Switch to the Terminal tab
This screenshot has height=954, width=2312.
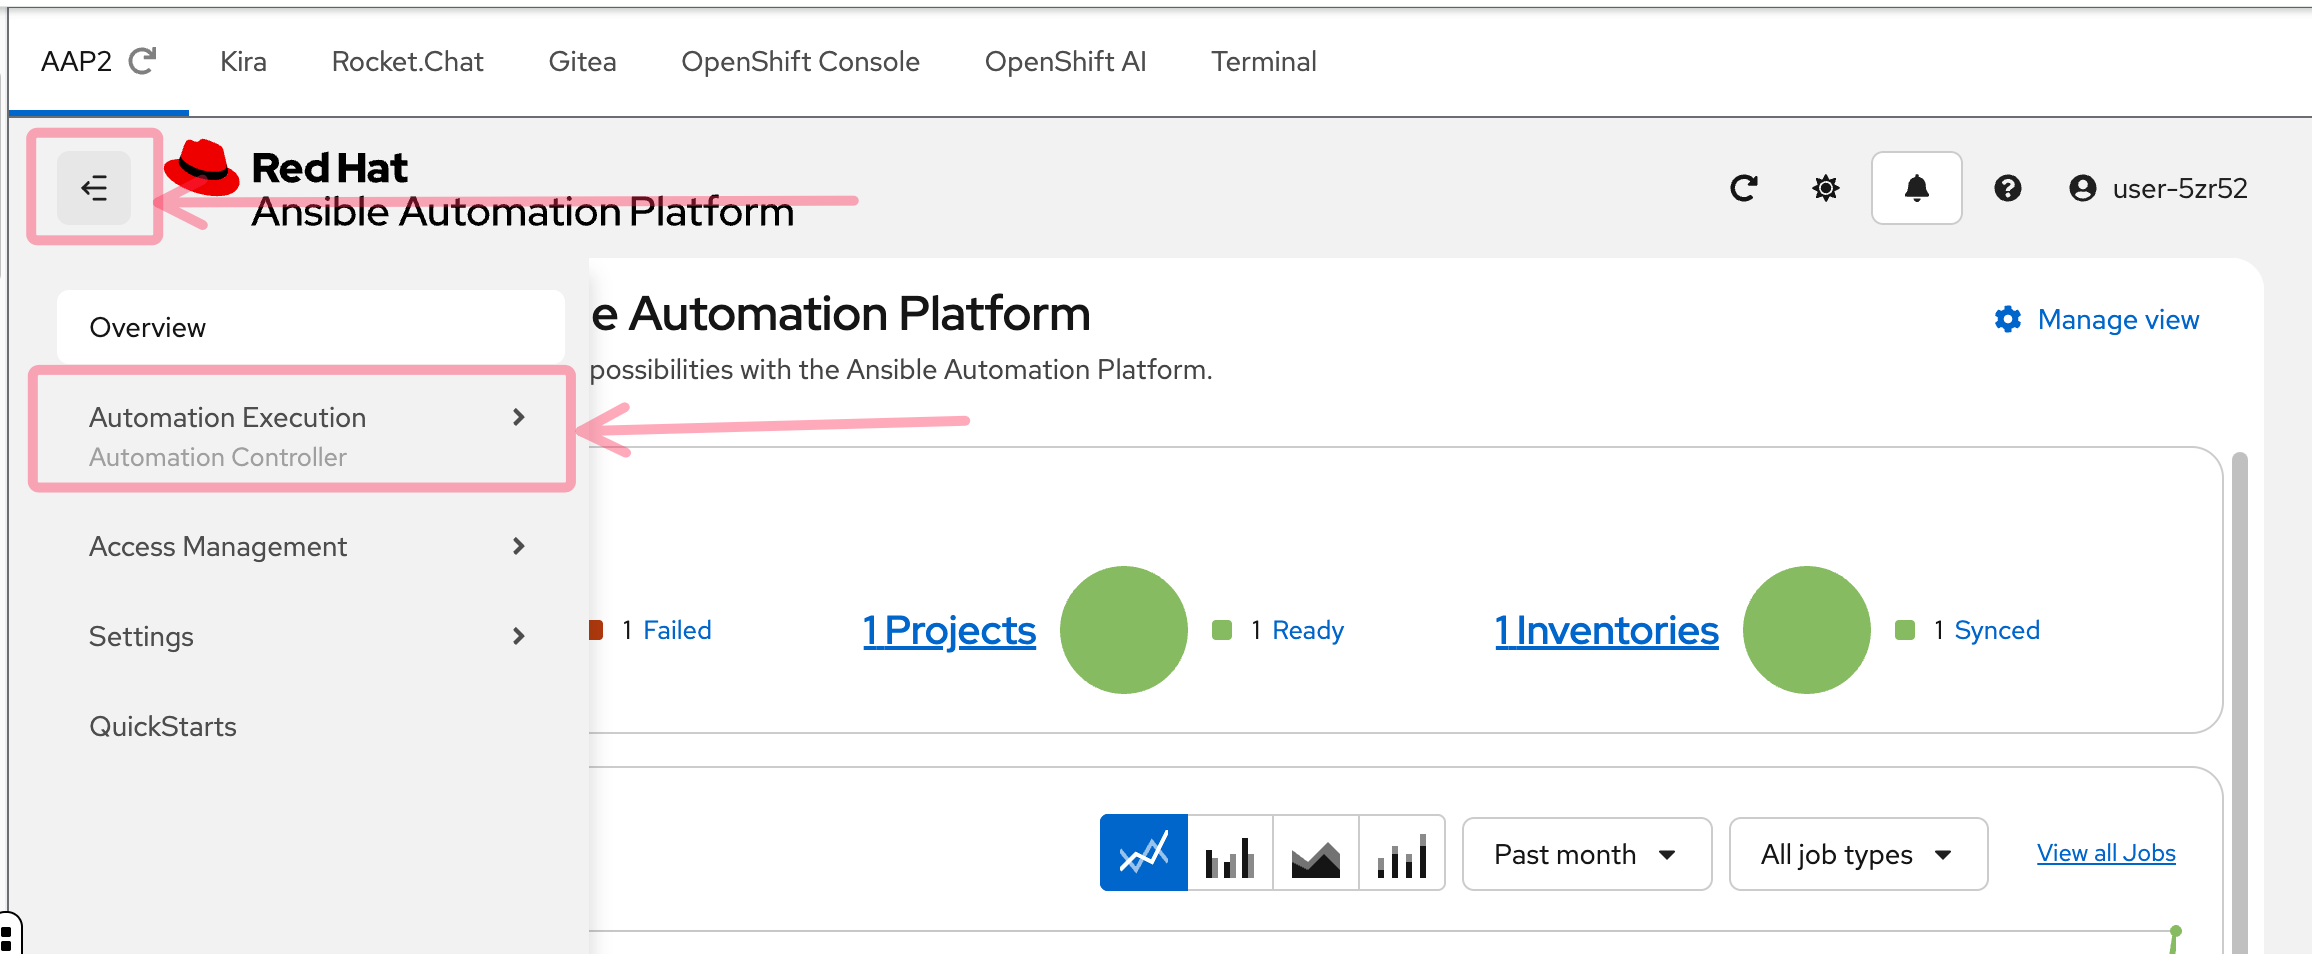pos(1264,62)
